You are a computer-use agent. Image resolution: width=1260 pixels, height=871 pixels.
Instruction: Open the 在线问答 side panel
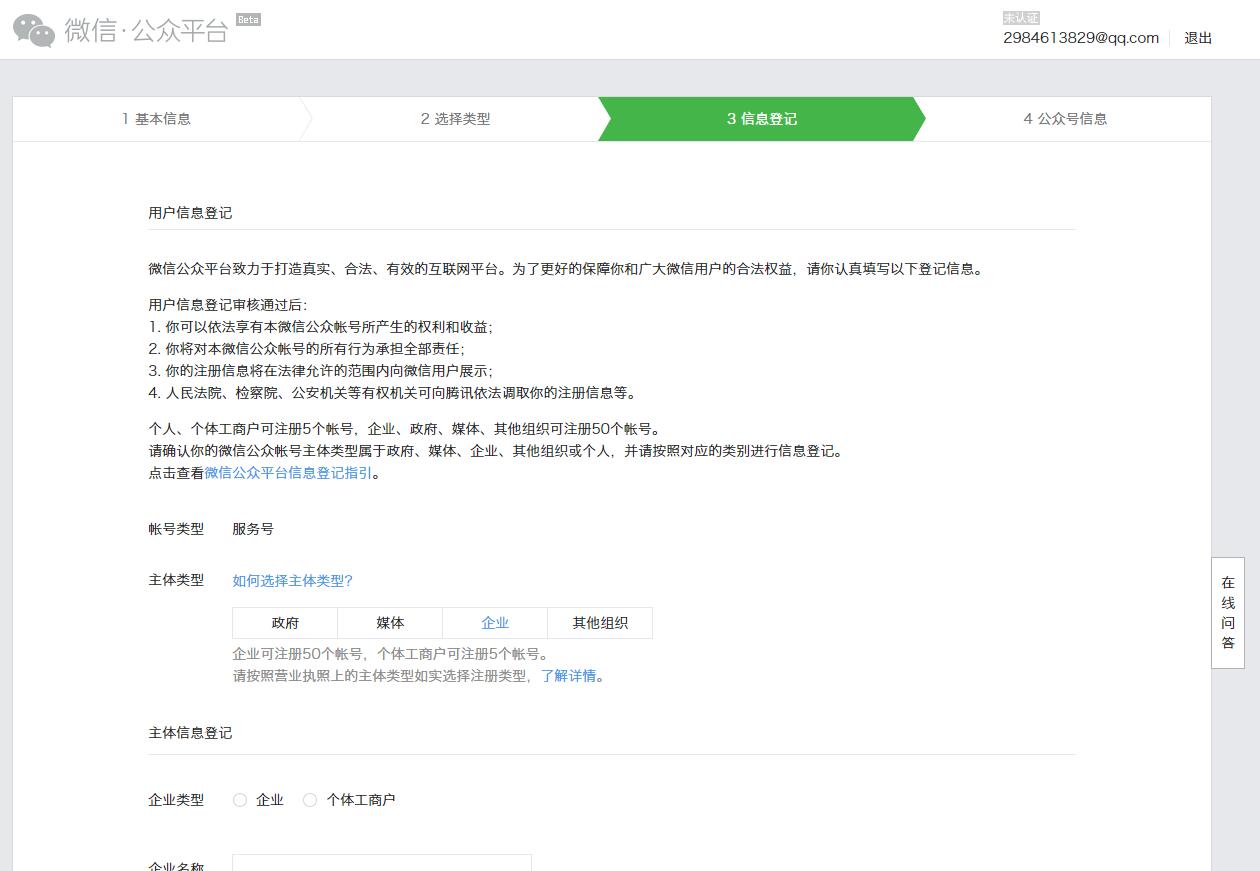tap(1228, 612)
